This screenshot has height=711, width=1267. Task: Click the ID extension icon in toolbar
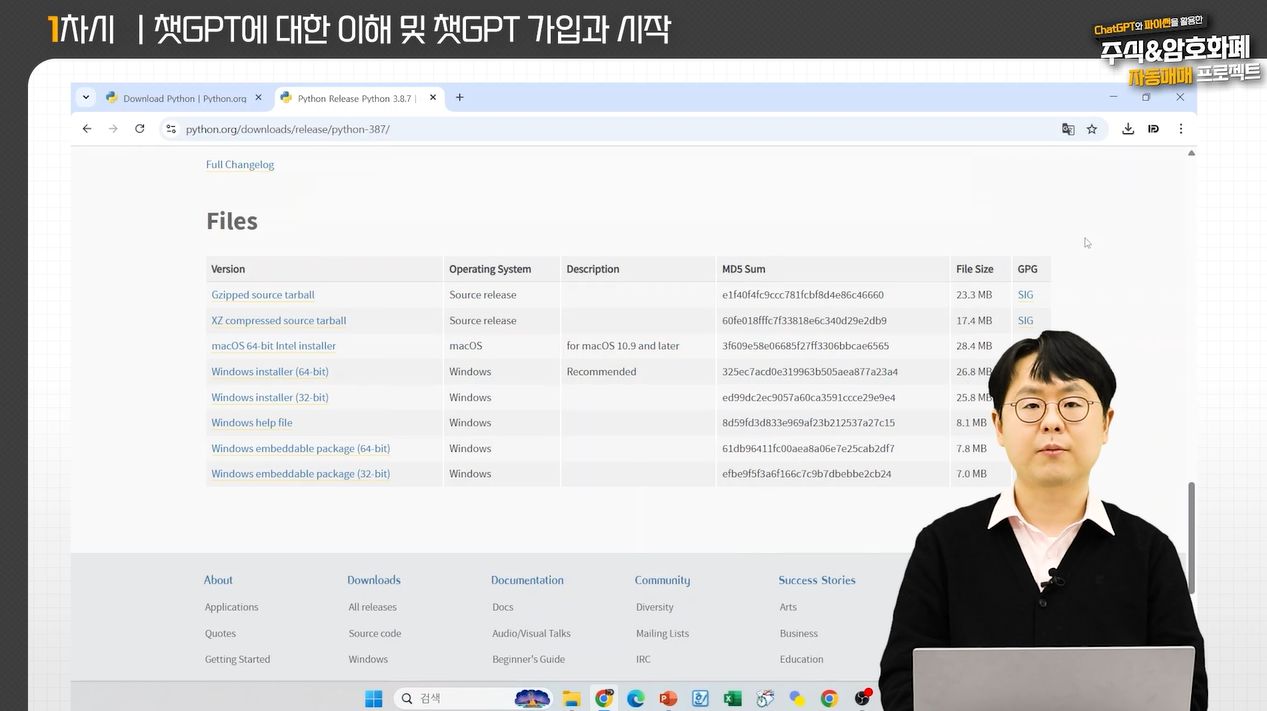pyautogui.click(x=1154, y=129)
